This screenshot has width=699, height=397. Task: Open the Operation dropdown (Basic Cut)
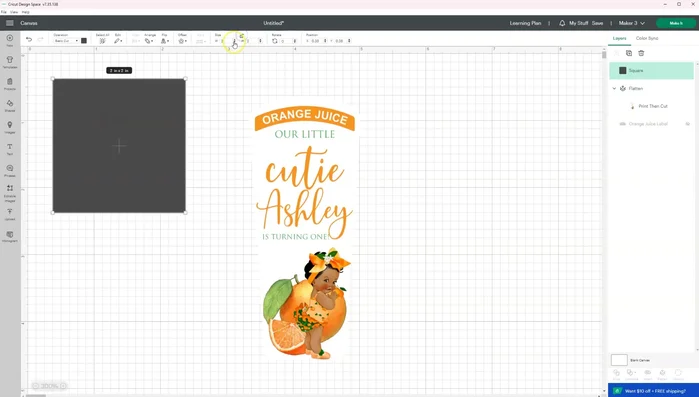click(66, 41)
